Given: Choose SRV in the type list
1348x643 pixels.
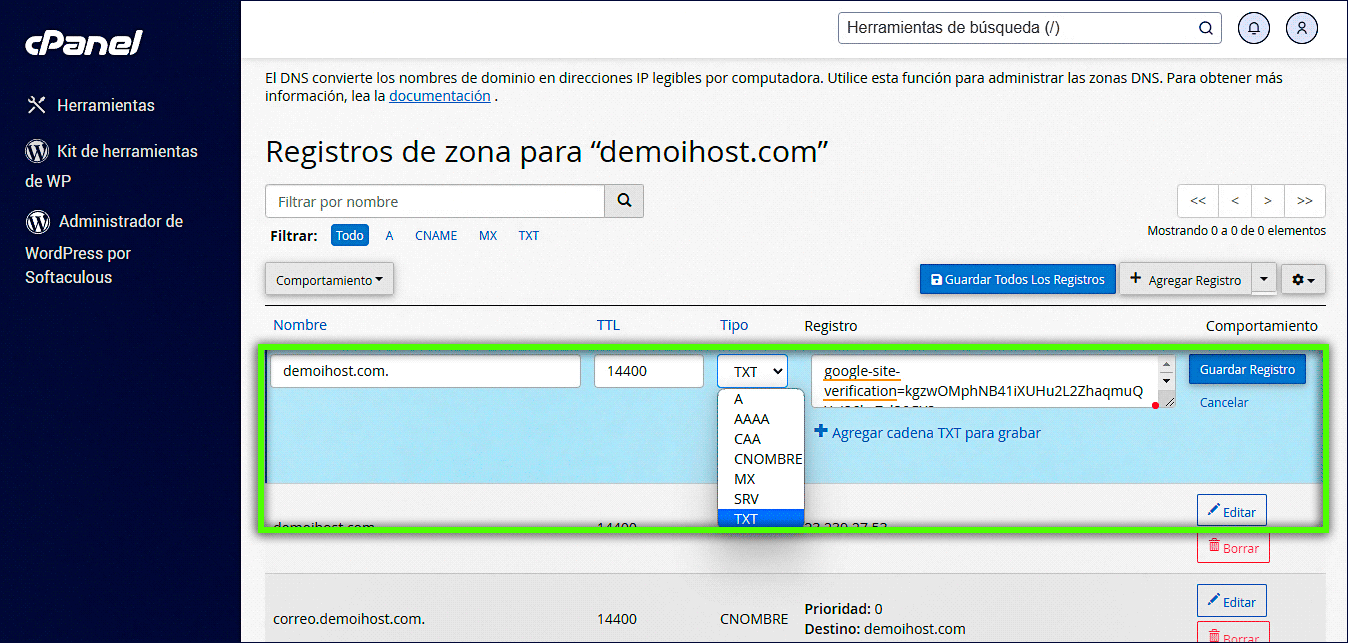Looking at the screenshot, I should (x=746, y=499).
